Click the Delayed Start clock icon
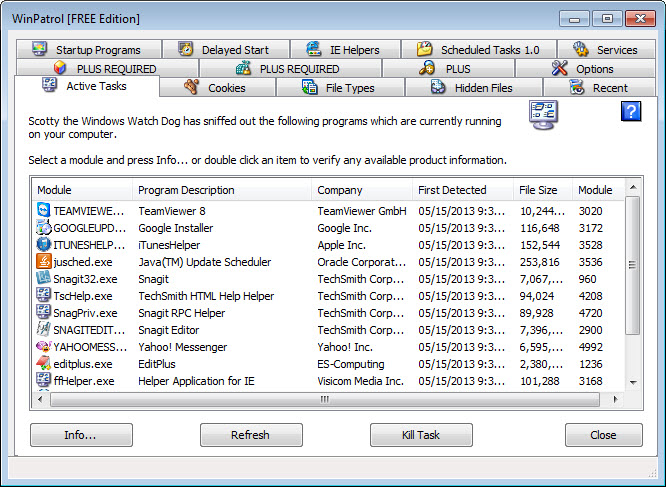This screenshot has width=666, height=487. [x=185, y=49]
